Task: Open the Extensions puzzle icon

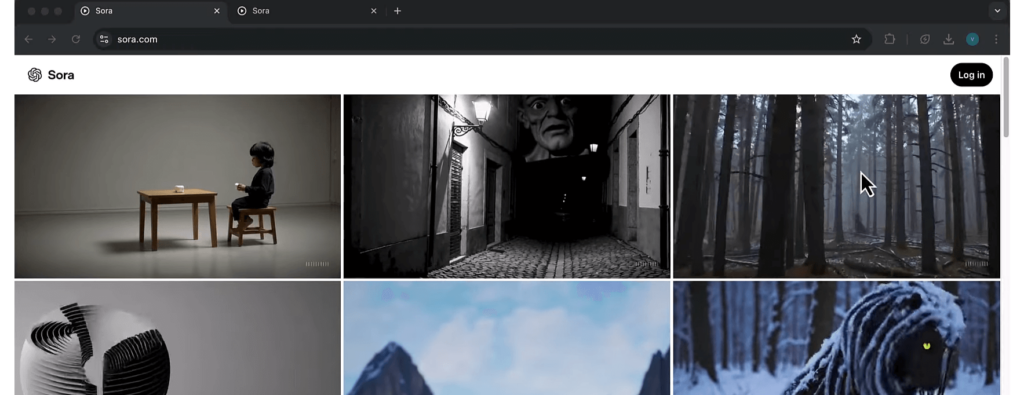Action: click(889, 39)
